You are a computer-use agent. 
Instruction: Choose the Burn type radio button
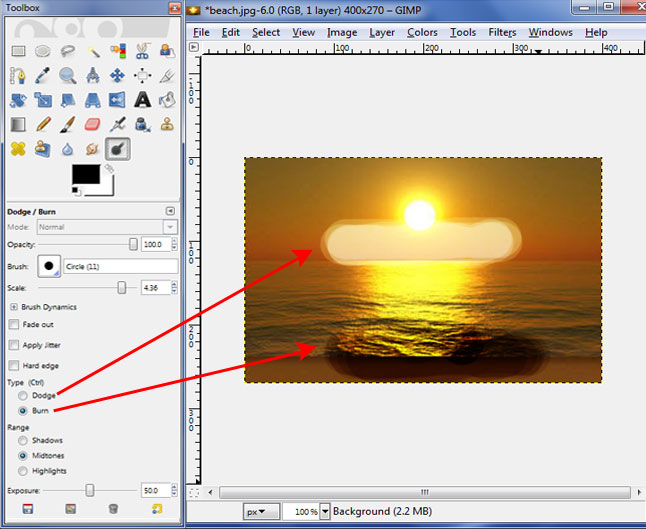tap(23, 411)
